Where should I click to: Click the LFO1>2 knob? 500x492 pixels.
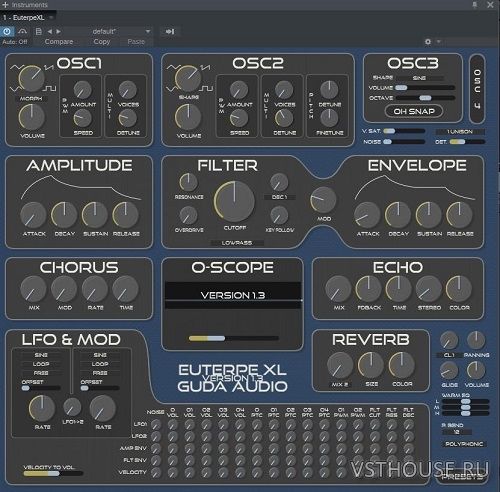pyautogui.click(x=72, y=407)
